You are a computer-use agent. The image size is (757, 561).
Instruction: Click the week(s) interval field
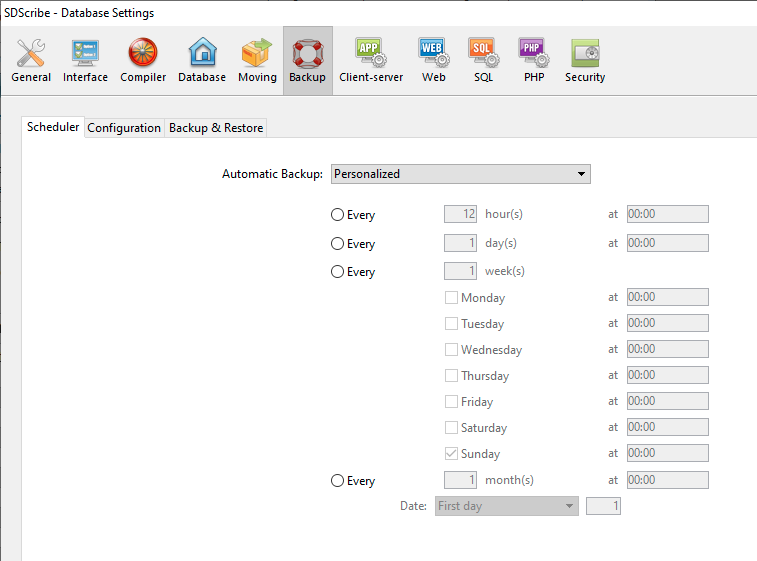[460, 271]
